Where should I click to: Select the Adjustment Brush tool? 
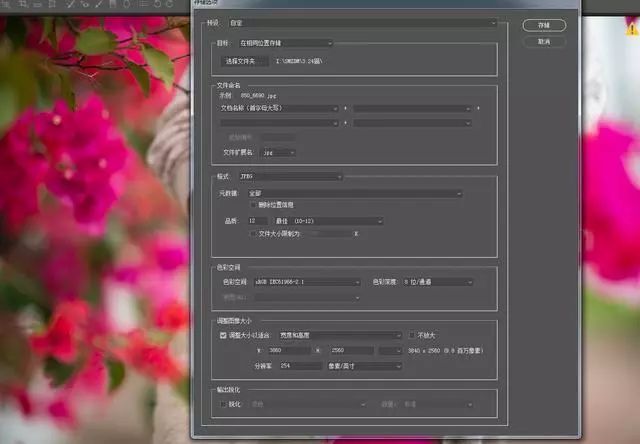(x=100, y=4)
